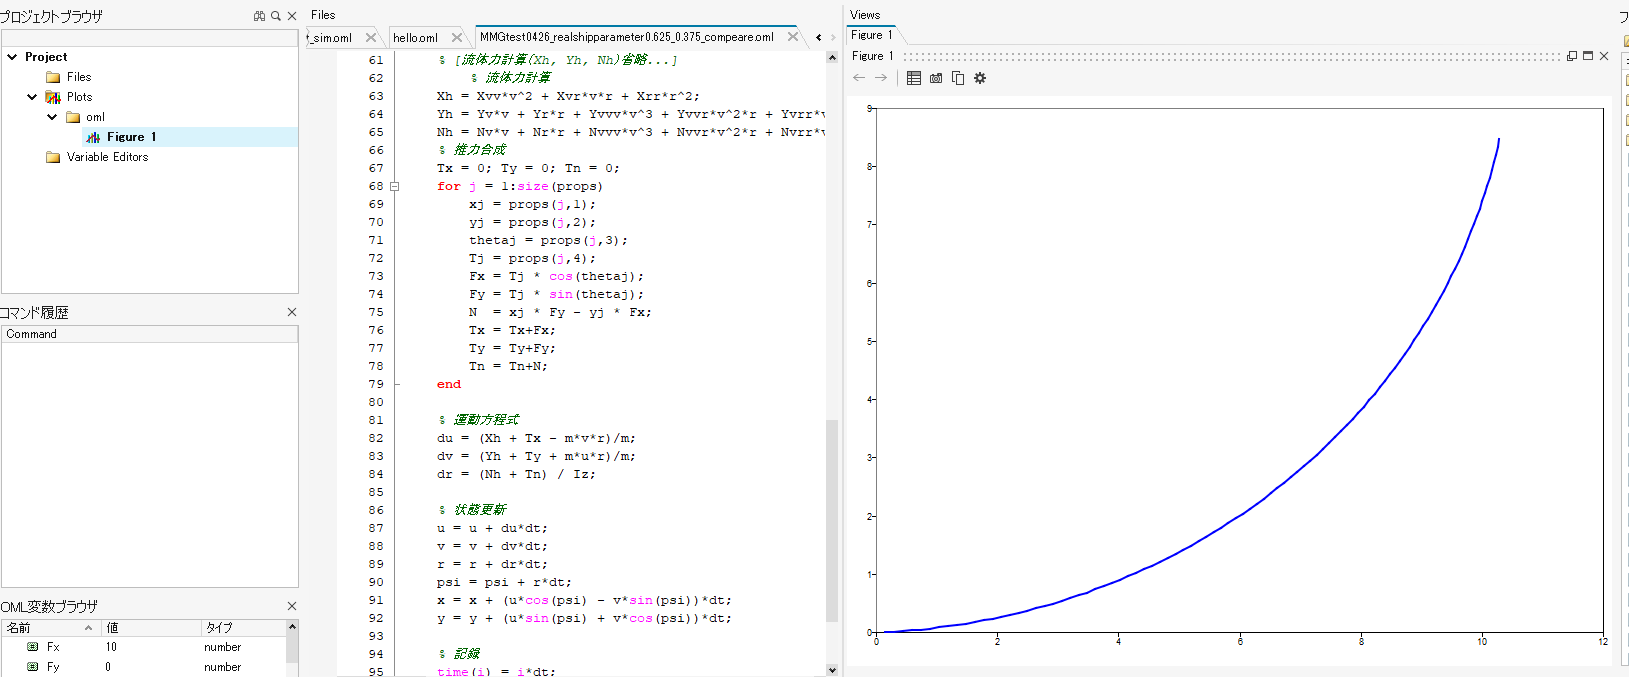The height and width of the screenshot is (677, 1629).
Task: Close the Figure 1 pane
Action: (x=1604, y=56)
